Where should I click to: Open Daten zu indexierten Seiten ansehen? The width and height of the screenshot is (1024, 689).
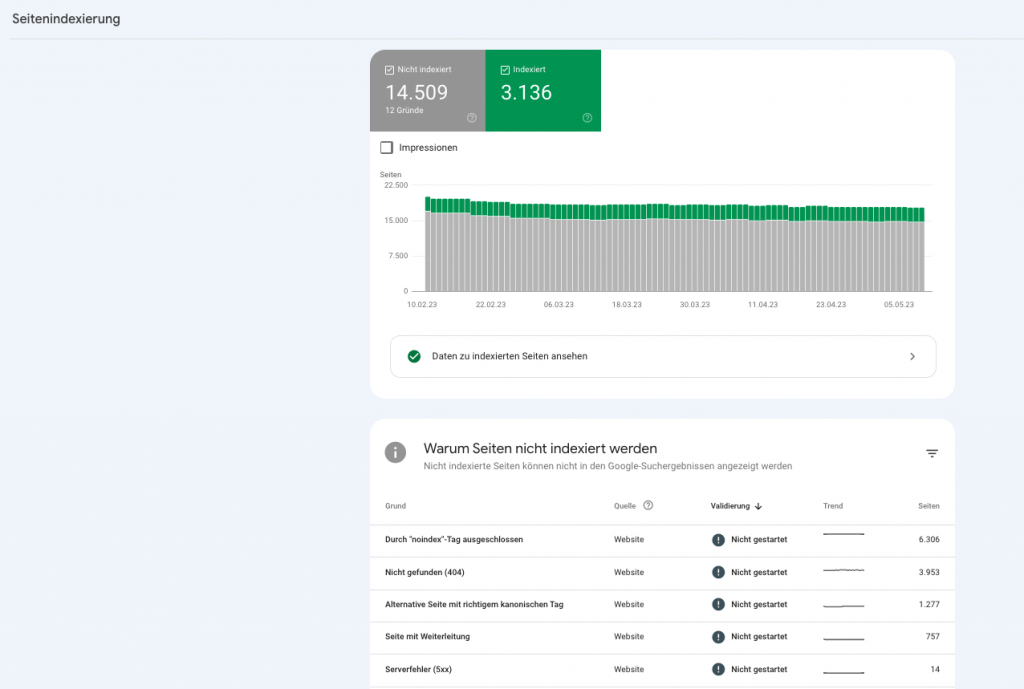pyautogui.click(x=509, y=356)
